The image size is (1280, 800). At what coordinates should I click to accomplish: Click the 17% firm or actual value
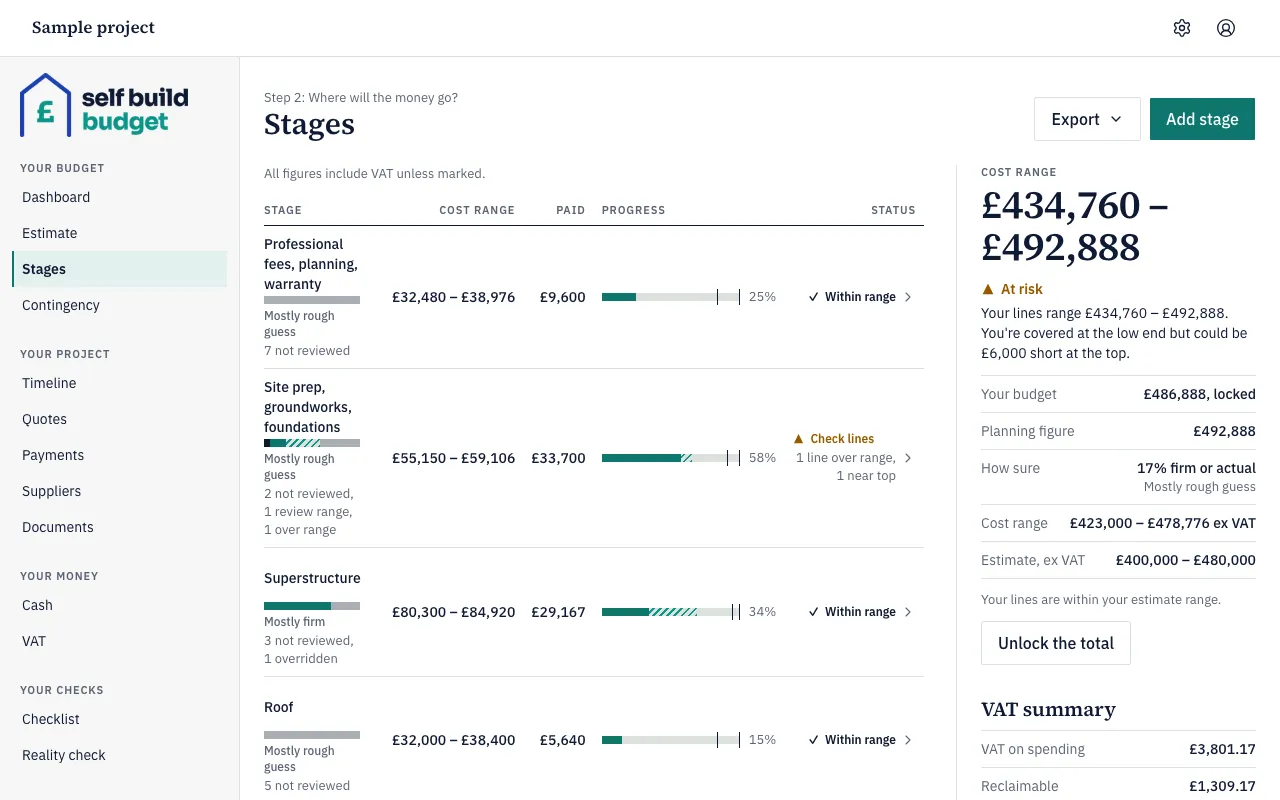[x=1196, y=468]
